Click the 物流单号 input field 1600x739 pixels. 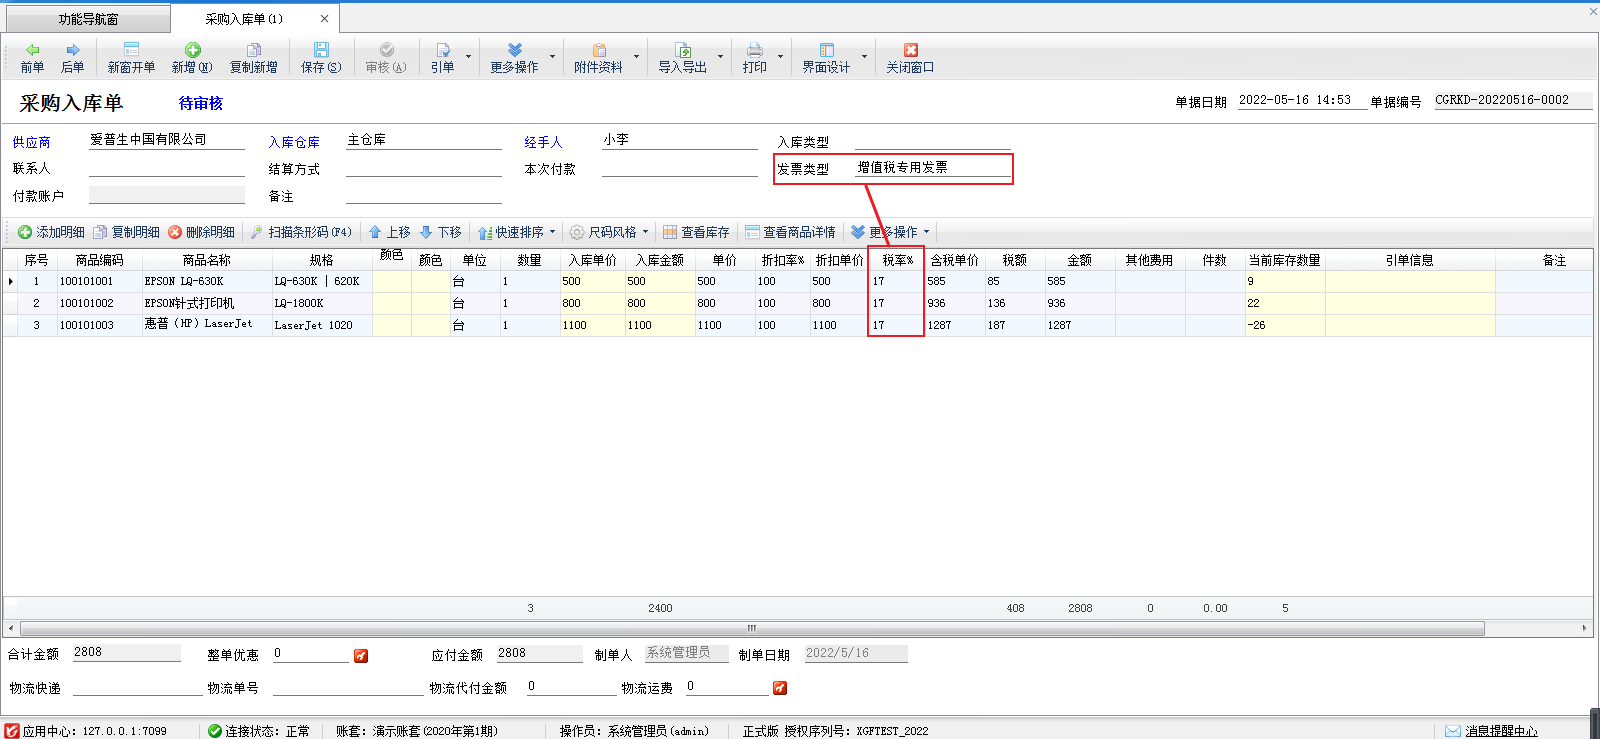[x=347, y=687]
